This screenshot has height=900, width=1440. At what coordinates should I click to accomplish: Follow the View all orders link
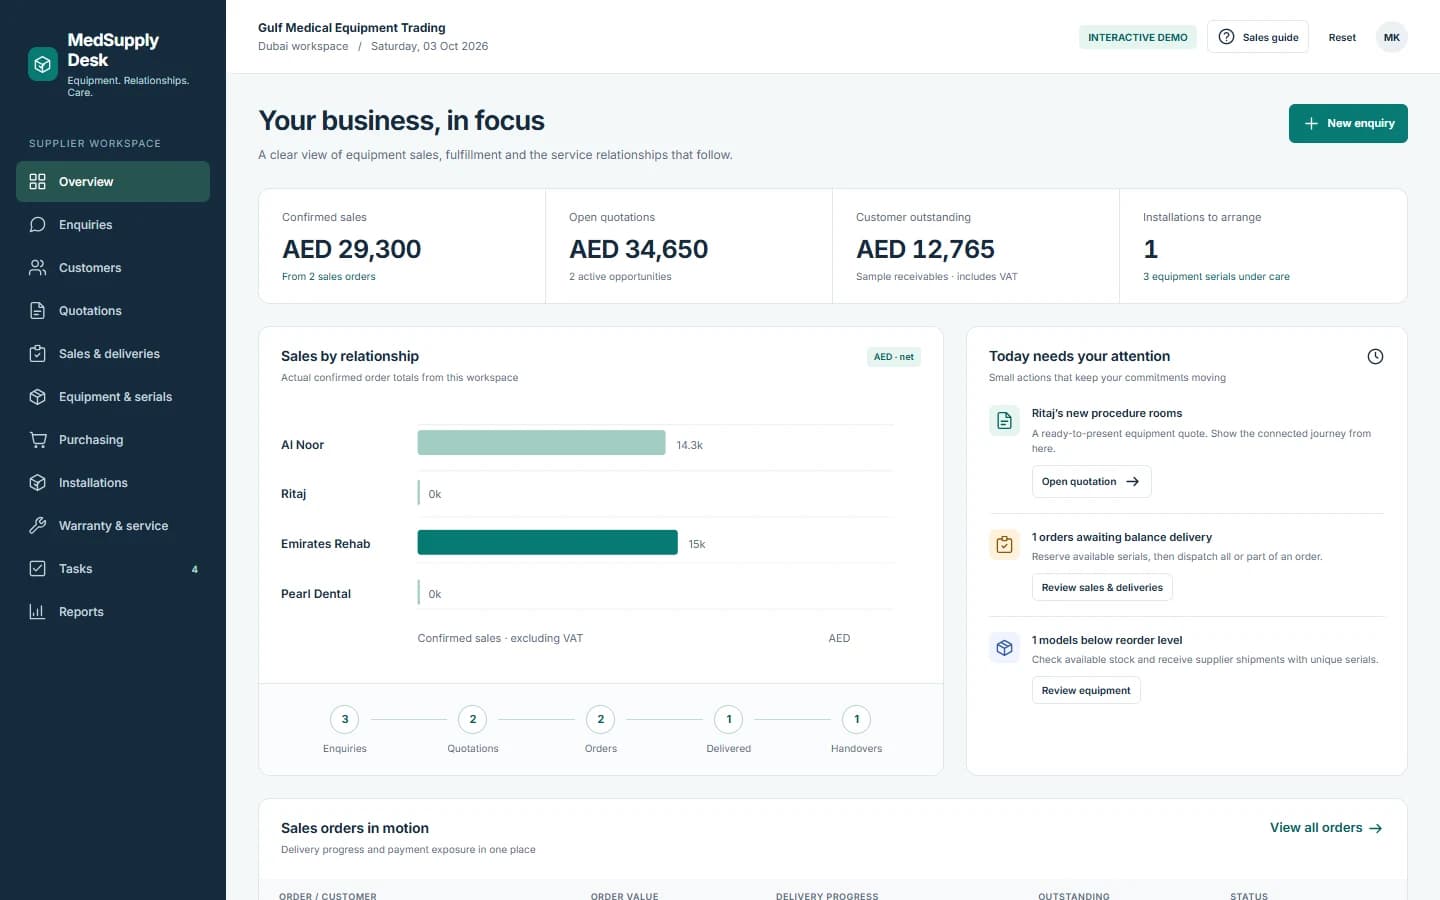coord(1326,828)
